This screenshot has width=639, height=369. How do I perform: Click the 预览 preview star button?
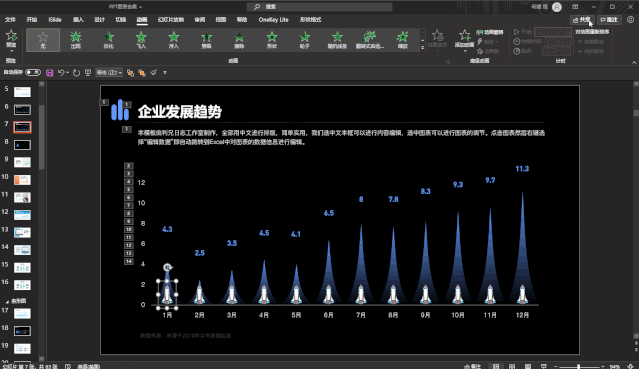[x=11, y=38]
